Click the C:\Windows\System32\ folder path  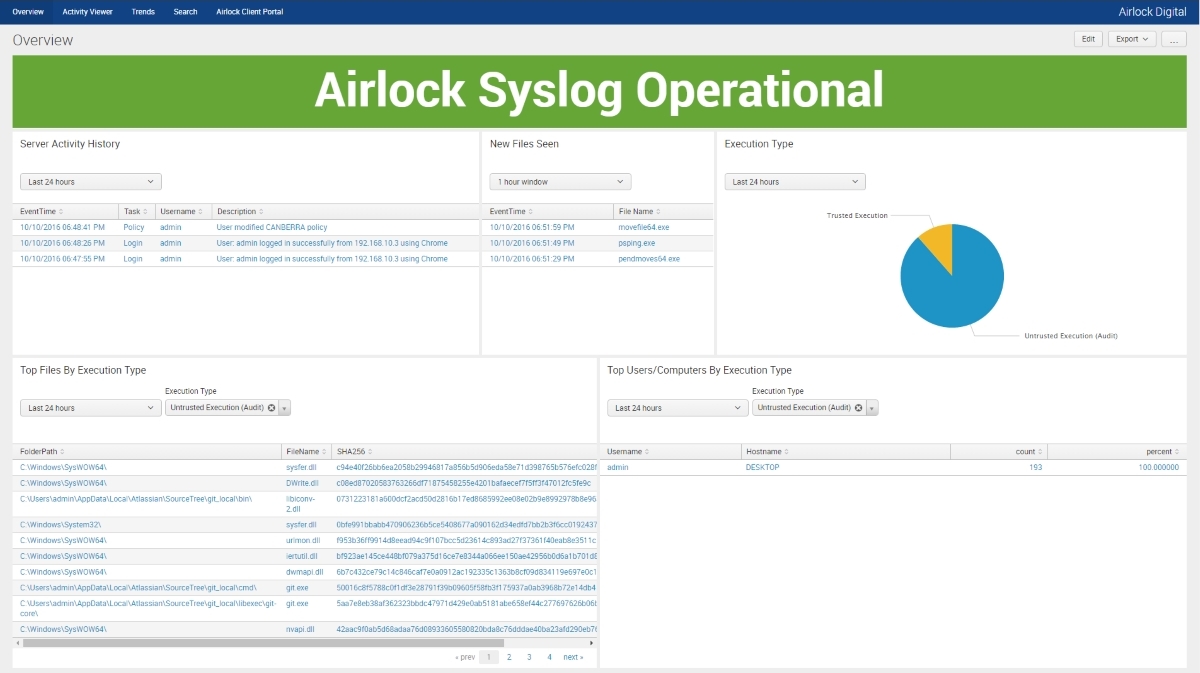[60, 524]
